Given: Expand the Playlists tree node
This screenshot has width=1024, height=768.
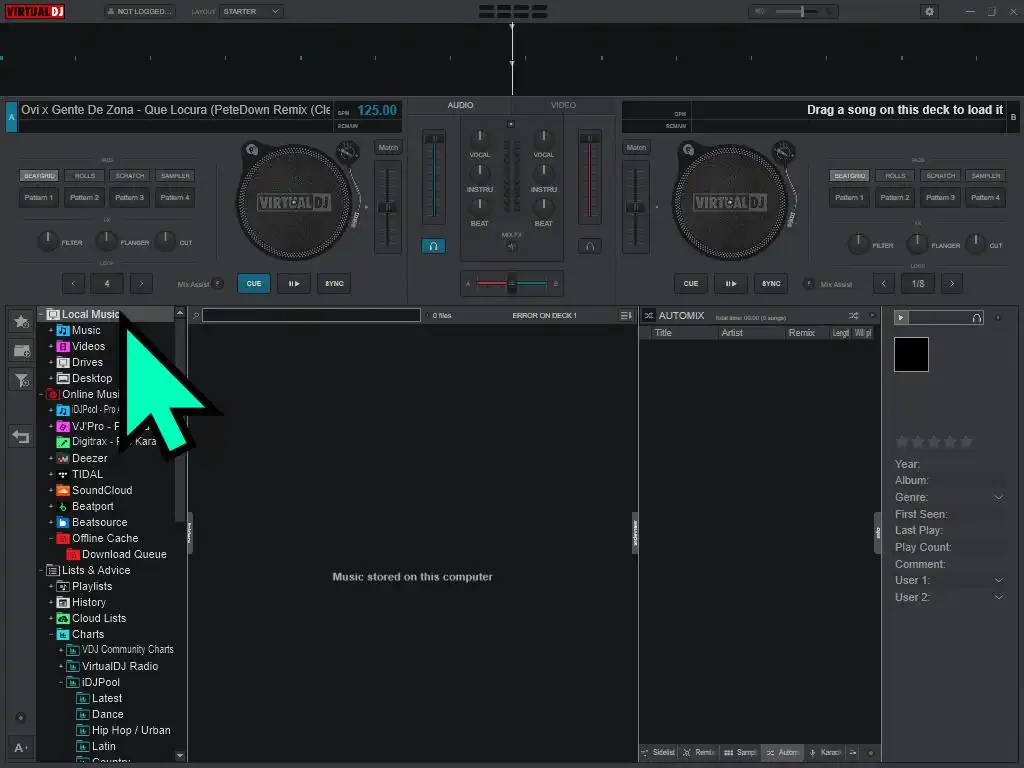Looking at the screenshot, I should pos(51,586).
